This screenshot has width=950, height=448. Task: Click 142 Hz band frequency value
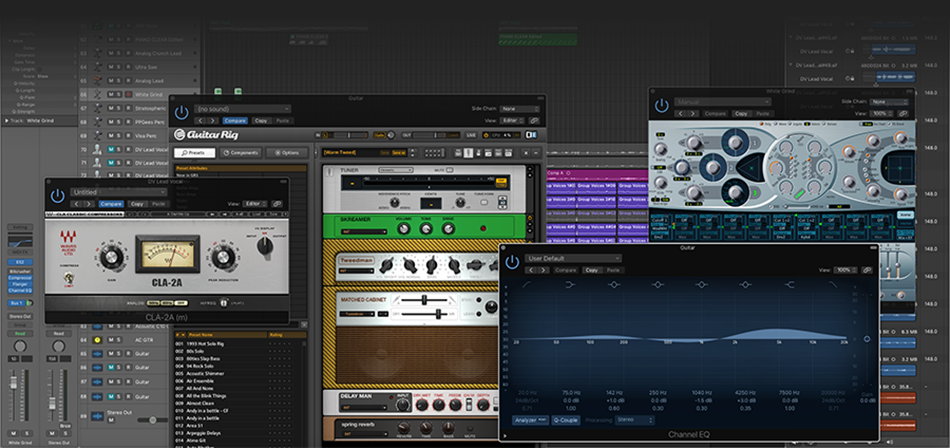tap(614, 393)
